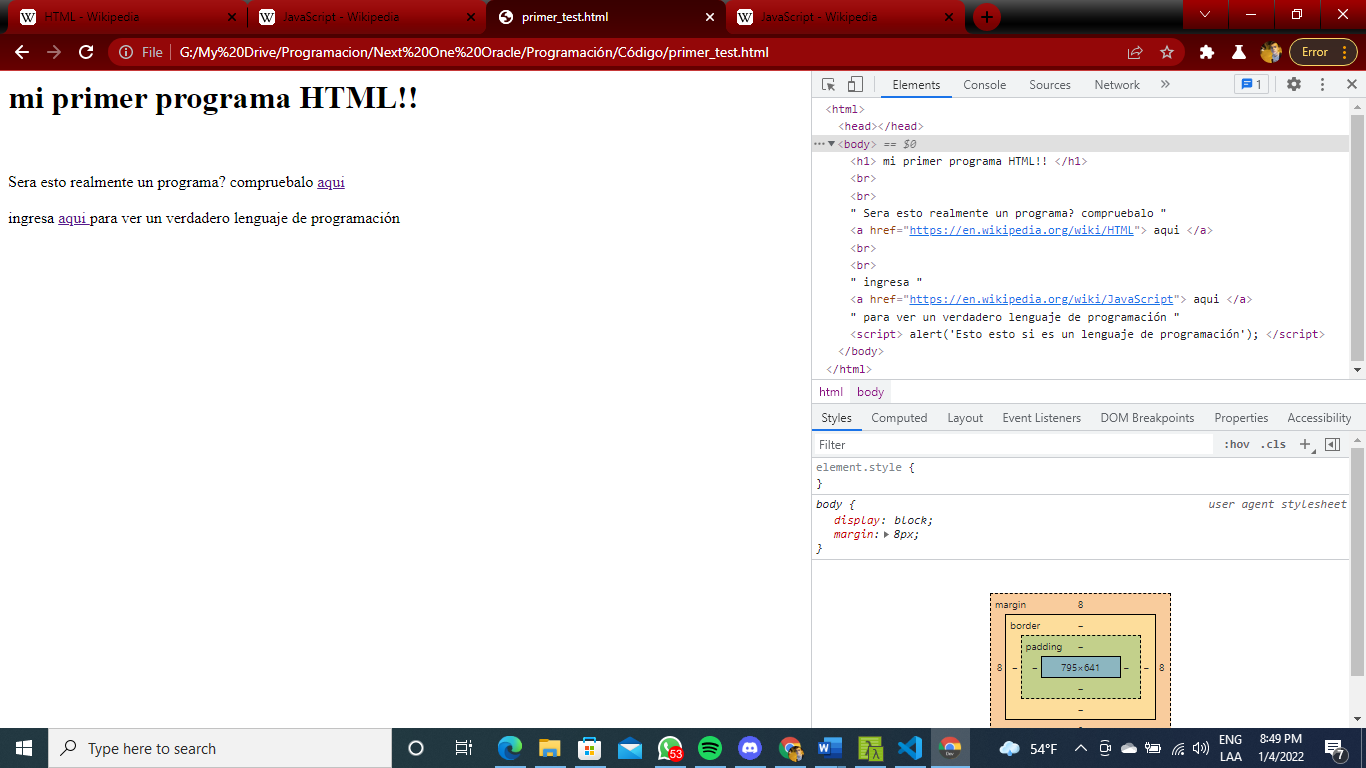Image resolution: width=1366 pixels, height=768 pixels.
Task: Click the Wikipedia HTML href link in DOM
Action: (1022, 230)
